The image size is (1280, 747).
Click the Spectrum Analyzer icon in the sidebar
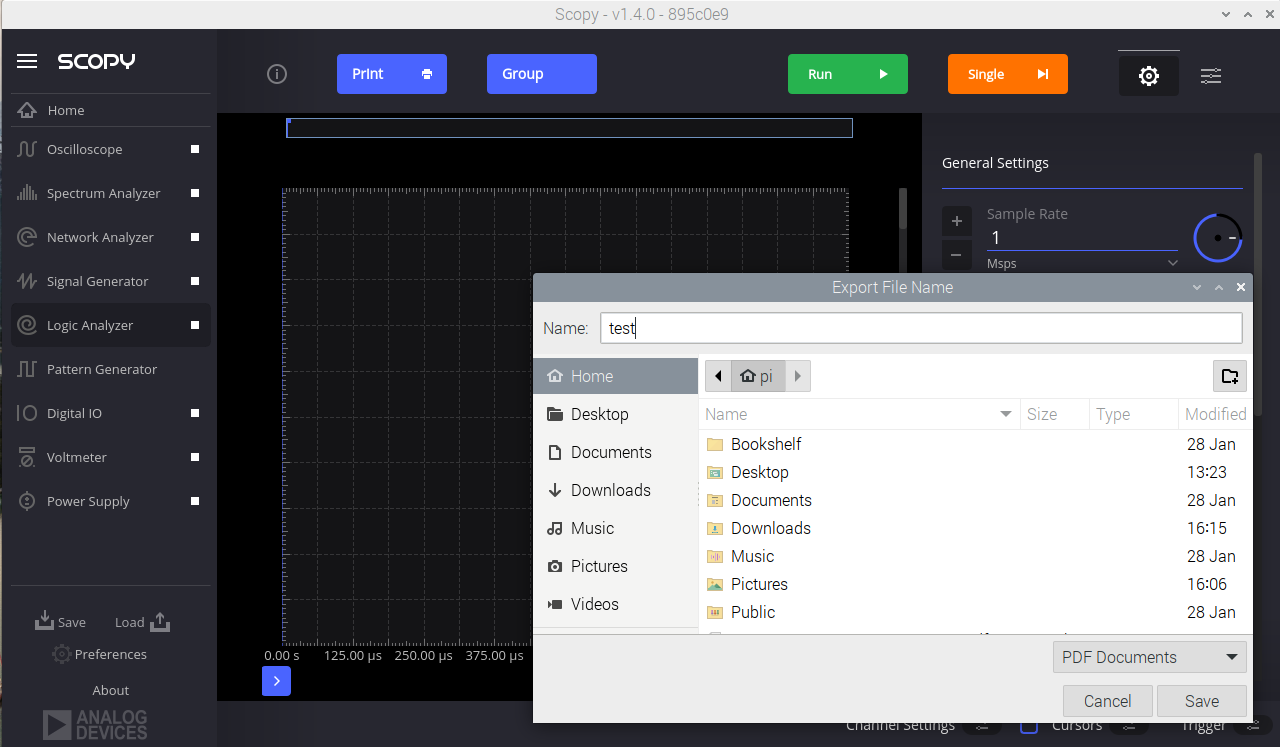point(27,193)
